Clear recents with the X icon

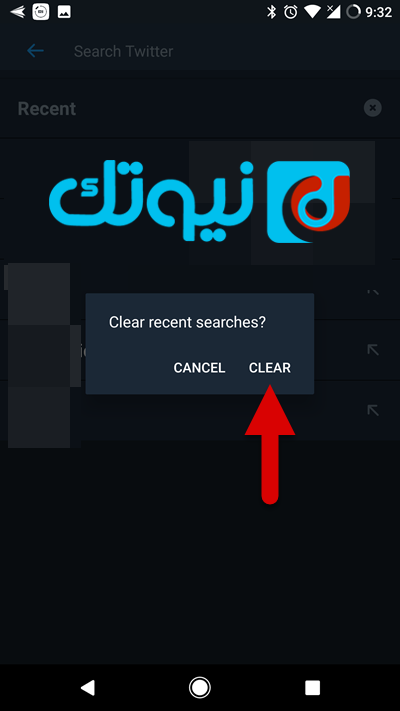pos(373,108)
